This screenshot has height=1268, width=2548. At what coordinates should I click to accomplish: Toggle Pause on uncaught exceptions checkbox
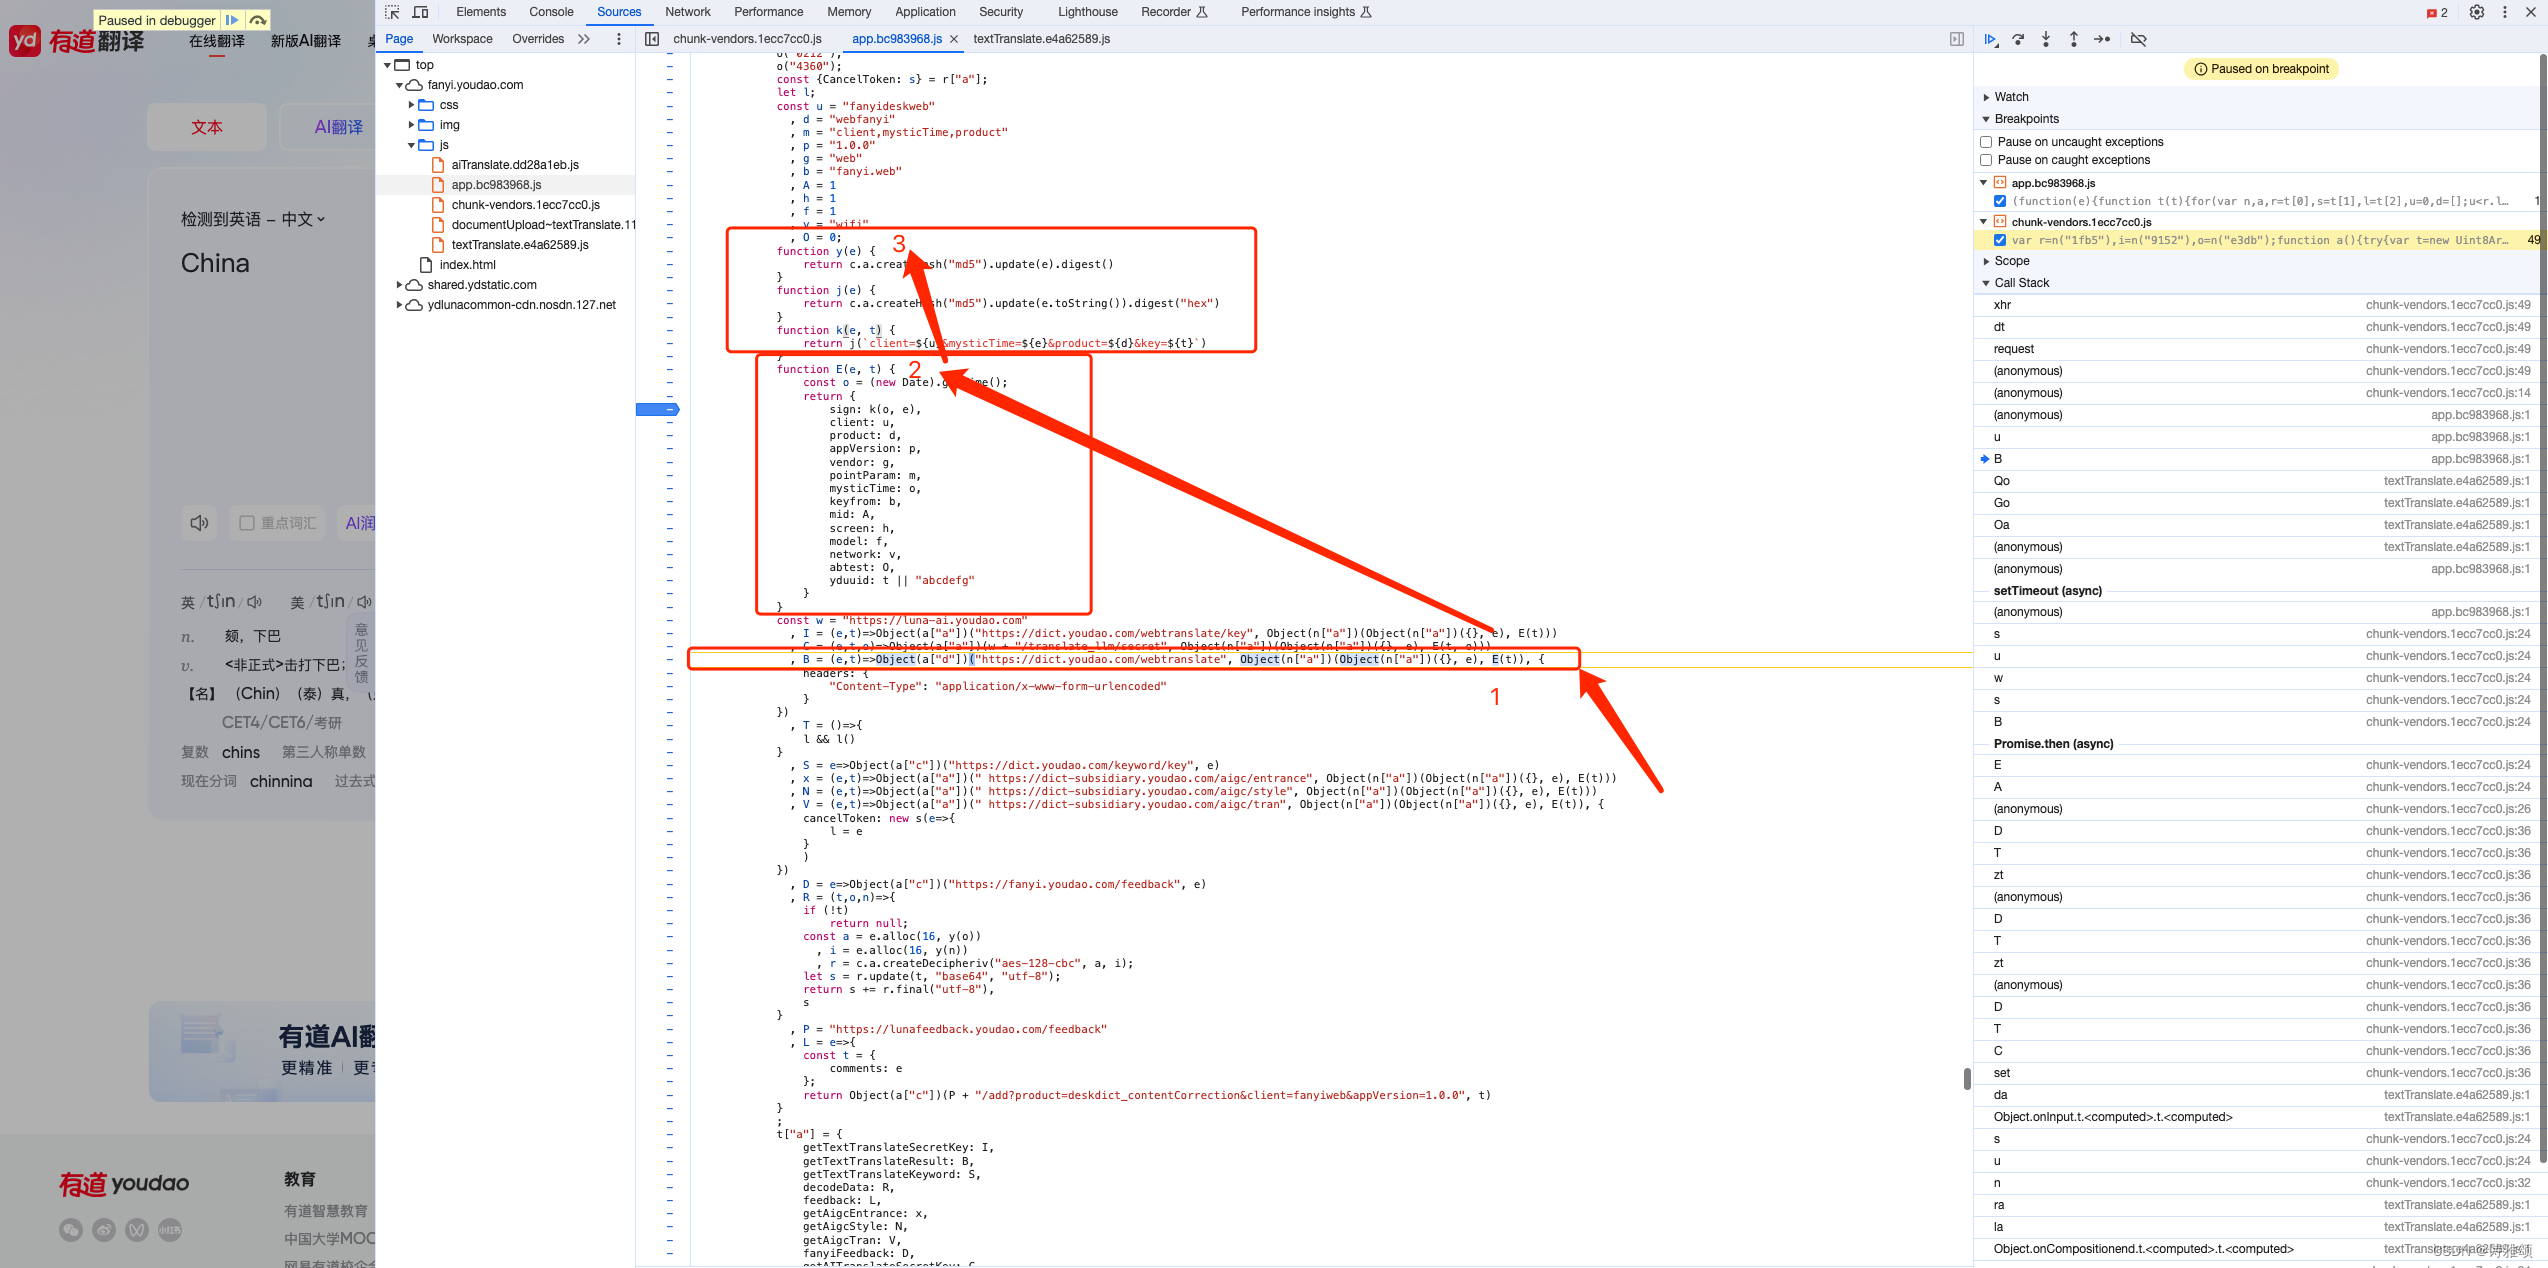point(1984,140)
